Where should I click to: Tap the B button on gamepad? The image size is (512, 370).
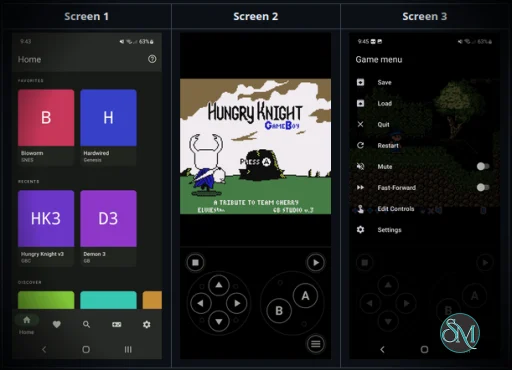pyautogui.click(x=279, y=311)
